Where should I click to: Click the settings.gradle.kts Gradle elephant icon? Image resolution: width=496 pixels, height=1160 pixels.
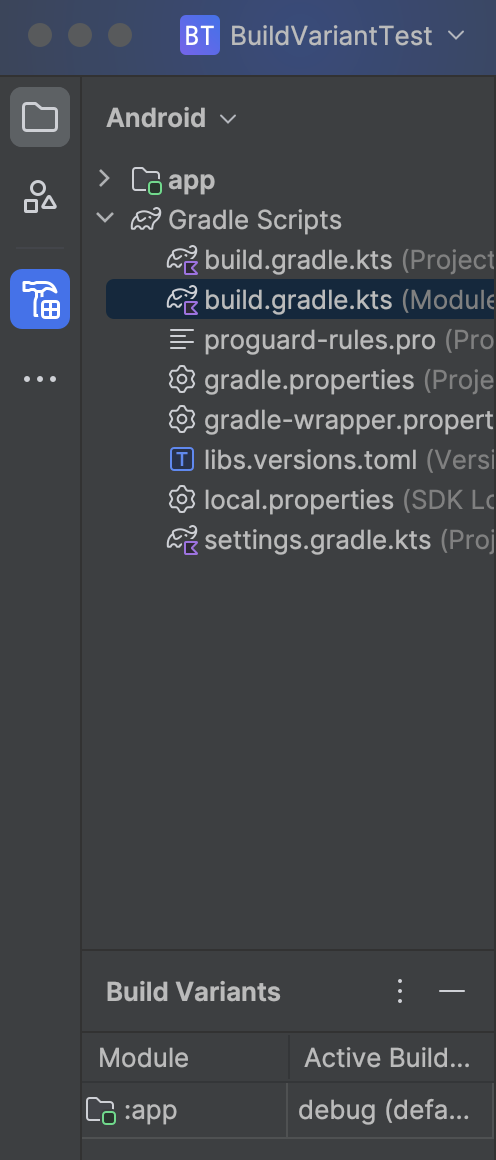click(x=182, y=540)
